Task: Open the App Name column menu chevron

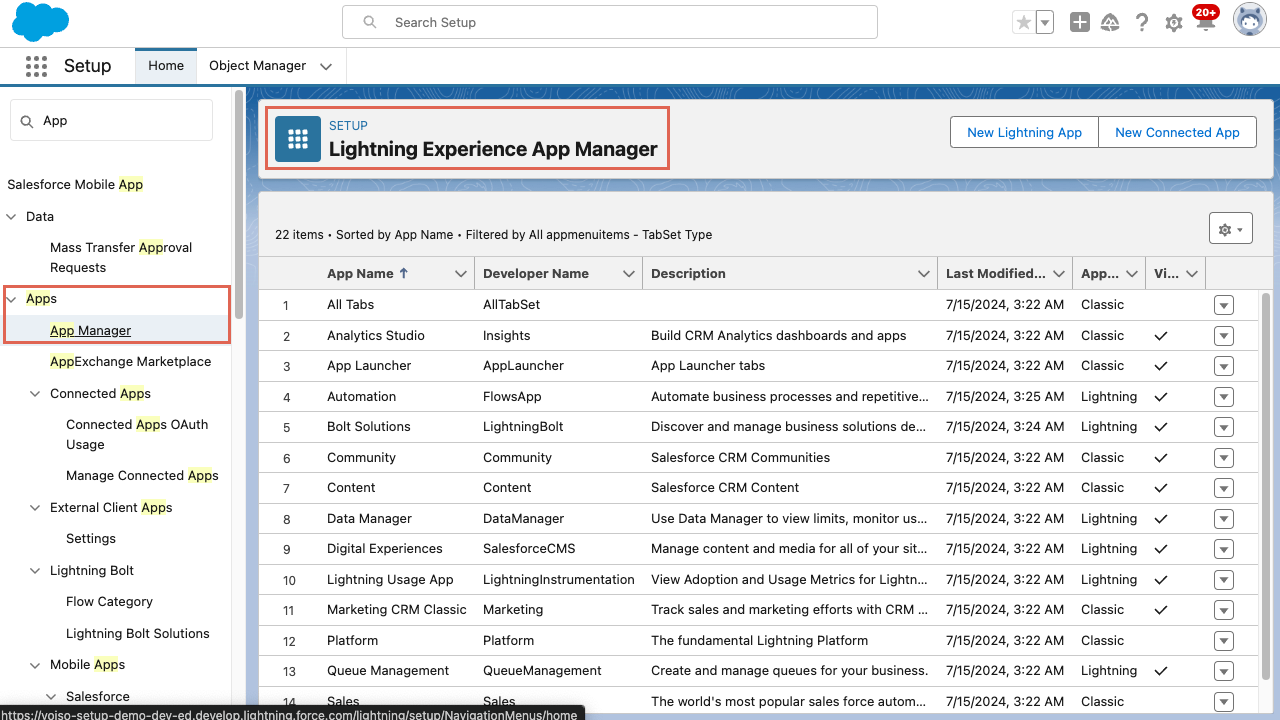Action: point(461,274)
